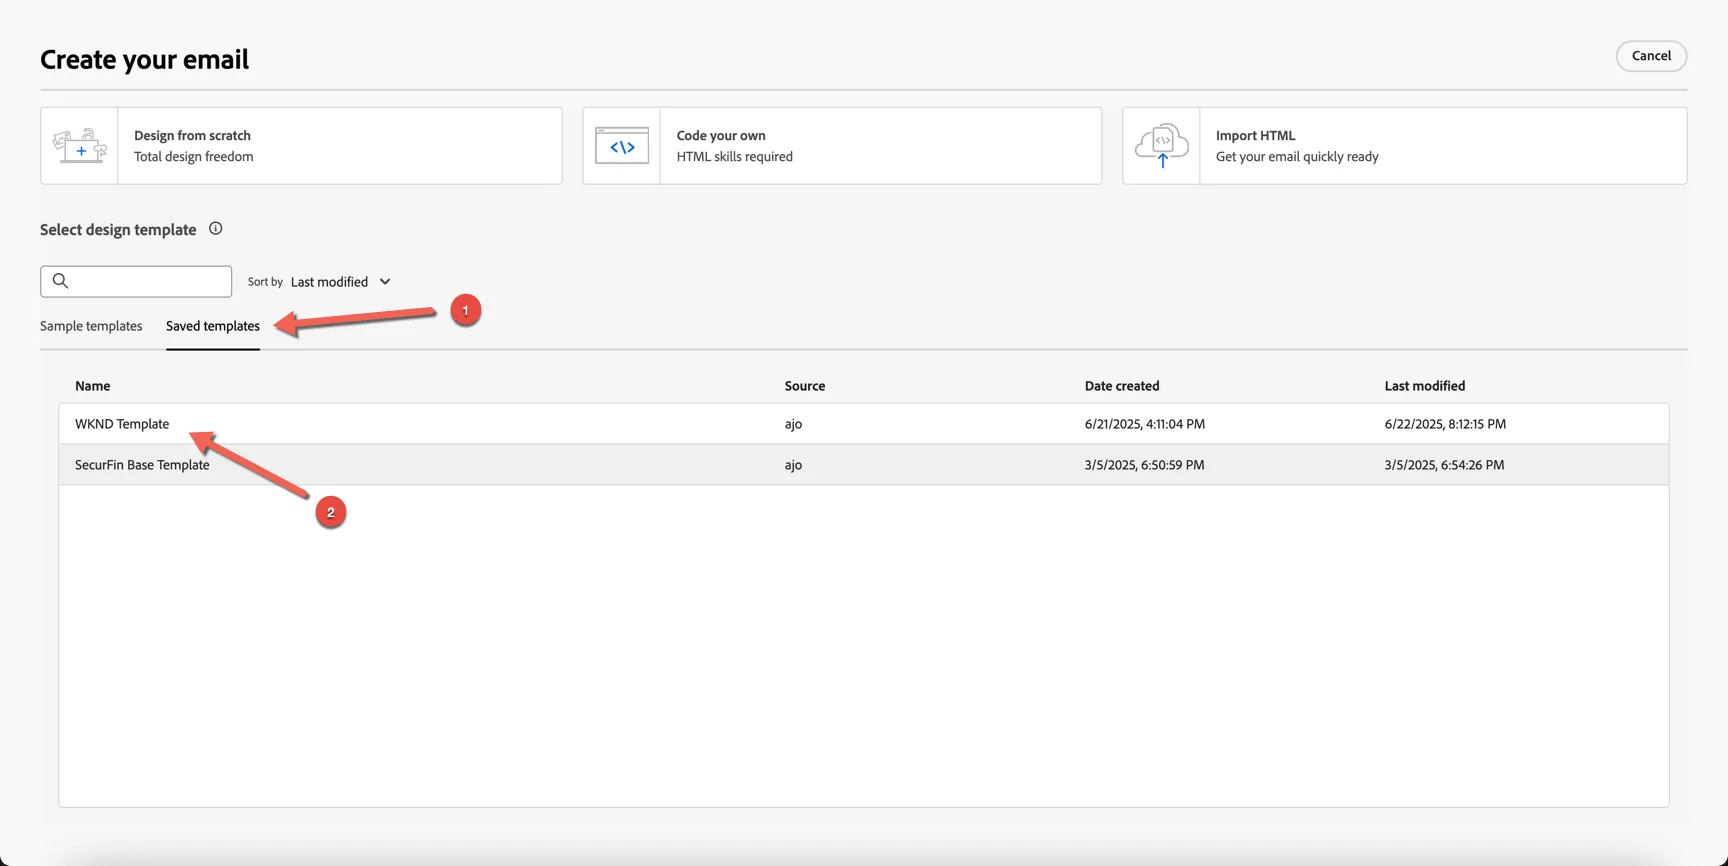Image resolution: width=1728 pixels, height=866 pixels.
Task: Click date created 3/5/2025, 6:50:59 PM
Action: point(1145,465)
